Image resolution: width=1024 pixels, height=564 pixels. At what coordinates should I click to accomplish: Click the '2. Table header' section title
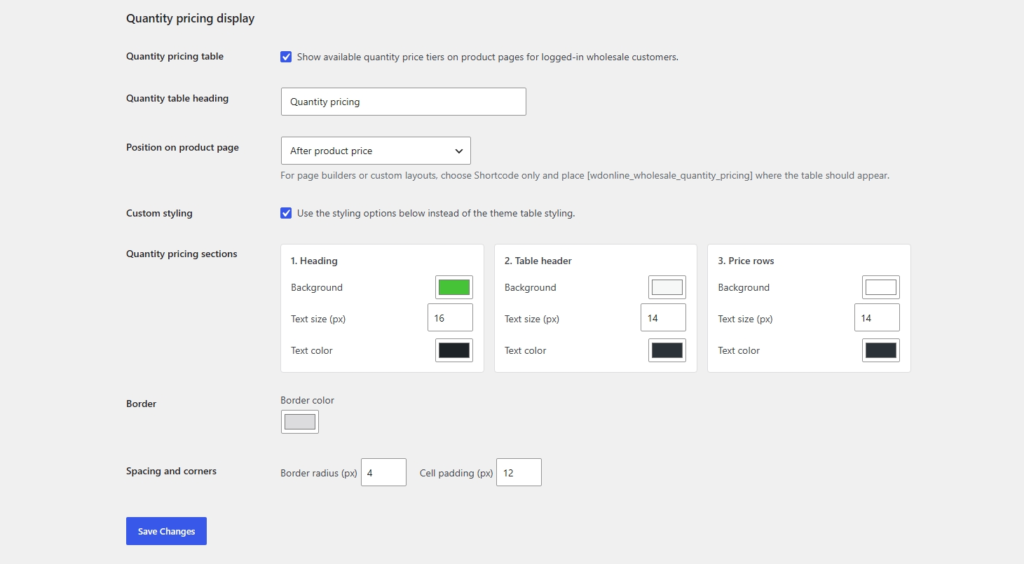537,260
